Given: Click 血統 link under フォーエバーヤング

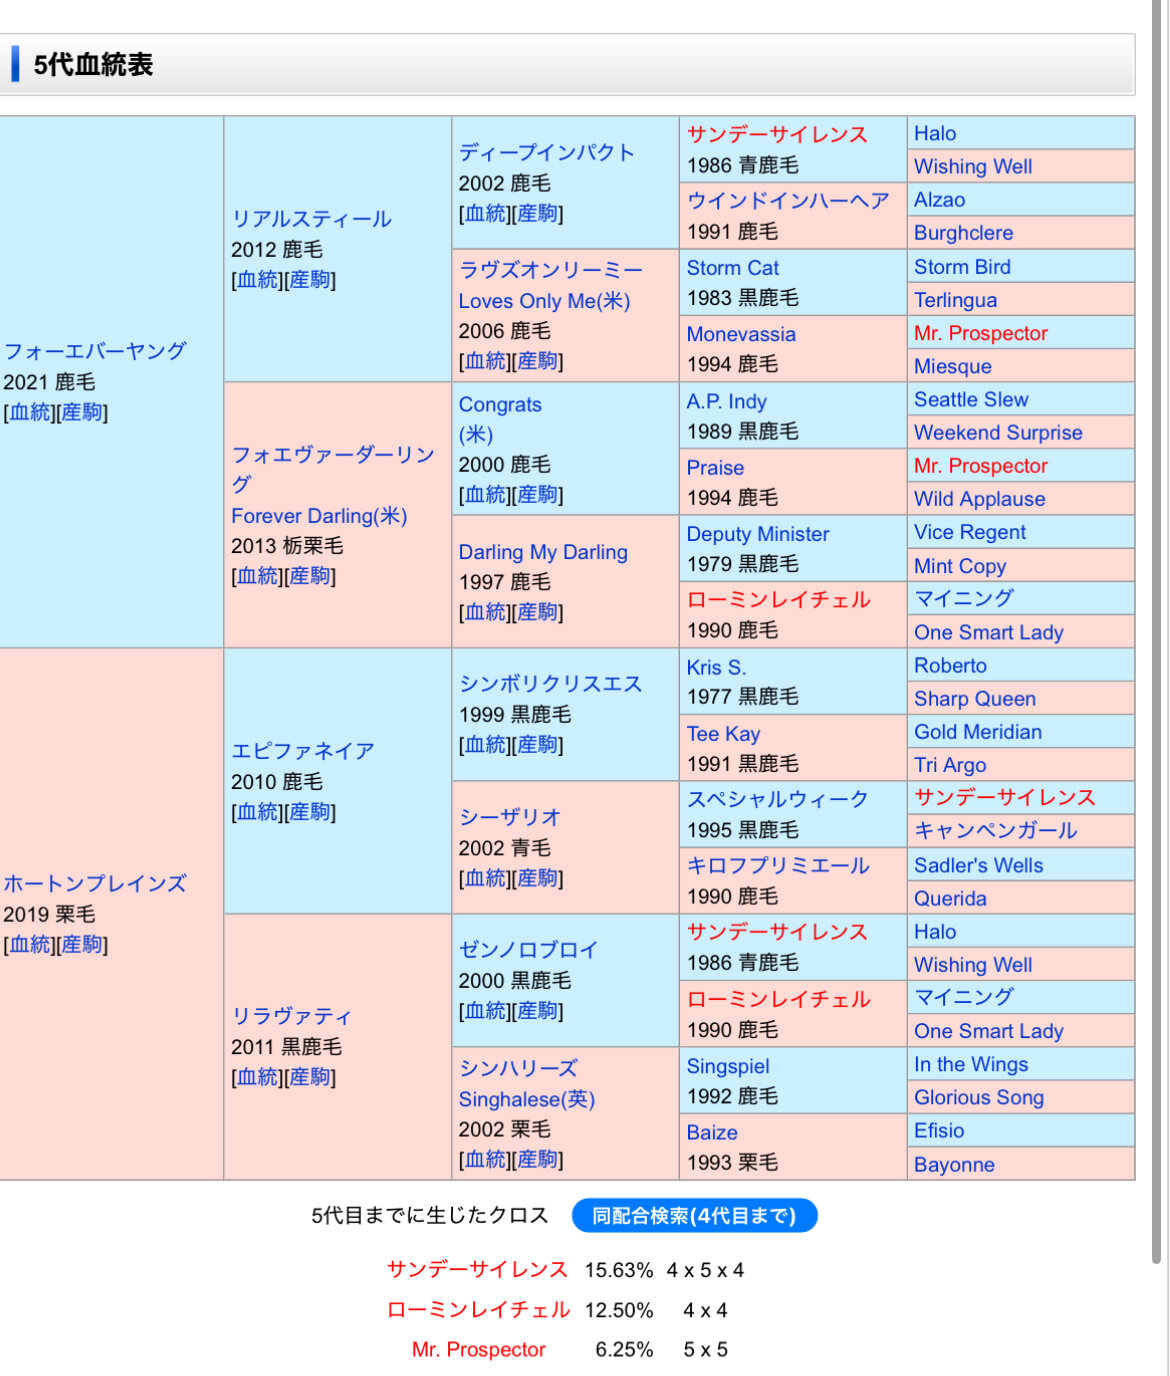Looking at the screenshot, I should tap(31, 412).
